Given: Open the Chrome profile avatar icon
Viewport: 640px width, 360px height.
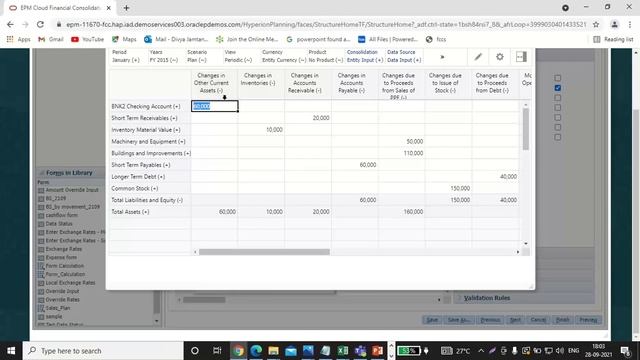Looking at the screenshot, I should tap(614, 24).
